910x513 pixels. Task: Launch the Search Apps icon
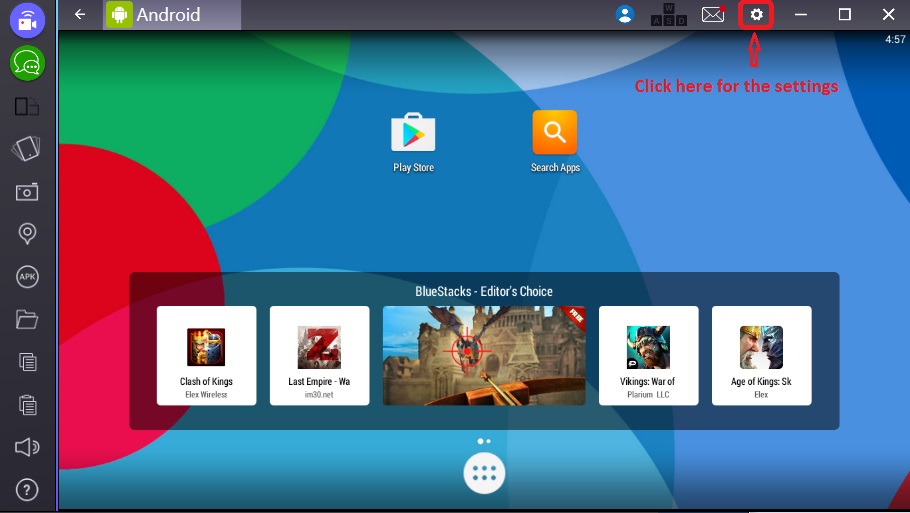(x=555, y=142)
